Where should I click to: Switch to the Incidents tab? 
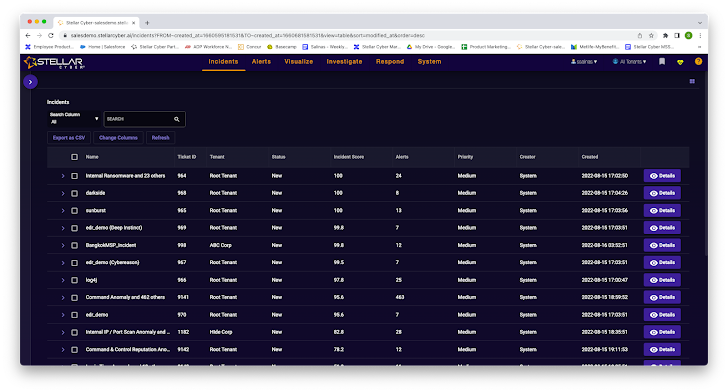[x=223, y=62]
